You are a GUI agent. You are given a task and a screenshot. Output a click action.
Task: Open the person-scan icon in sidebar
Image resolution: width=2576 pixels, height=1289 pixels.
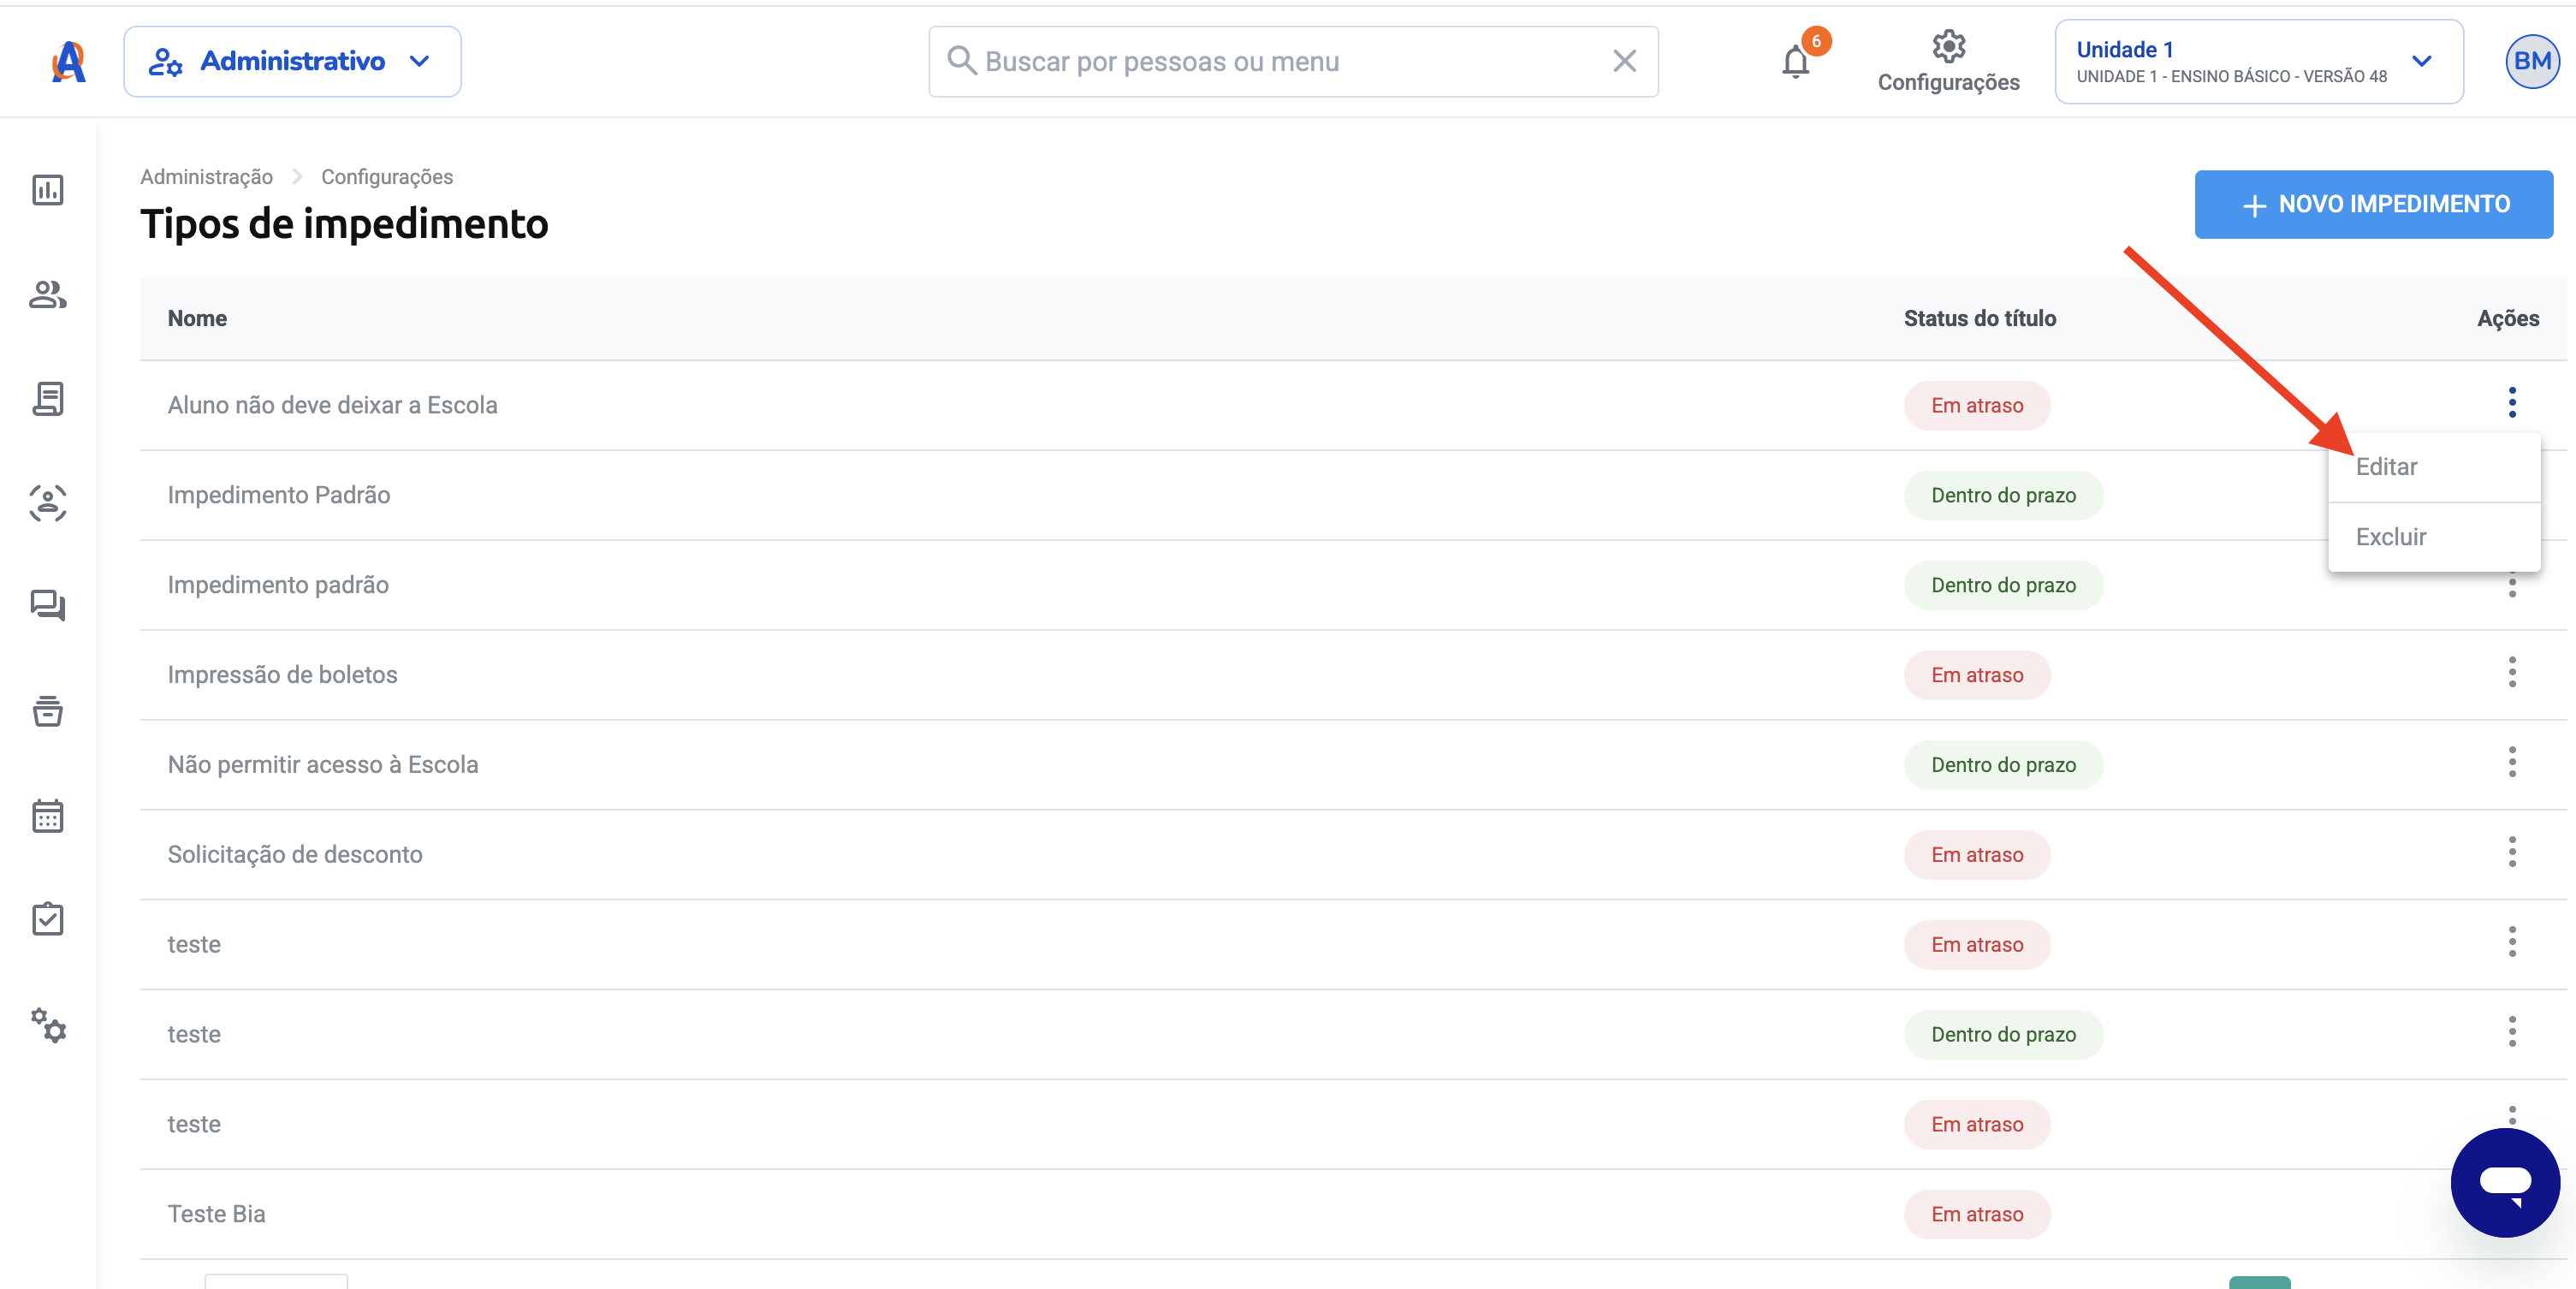click(x=48, y=503)
